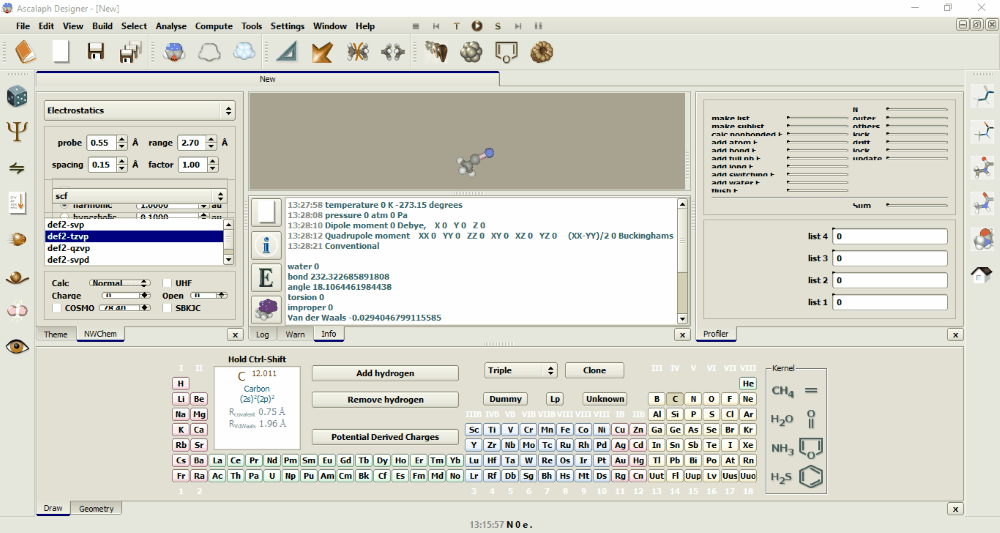Create new blank document icon
The width and height of the screenshot is (1000, 533).
61,52
